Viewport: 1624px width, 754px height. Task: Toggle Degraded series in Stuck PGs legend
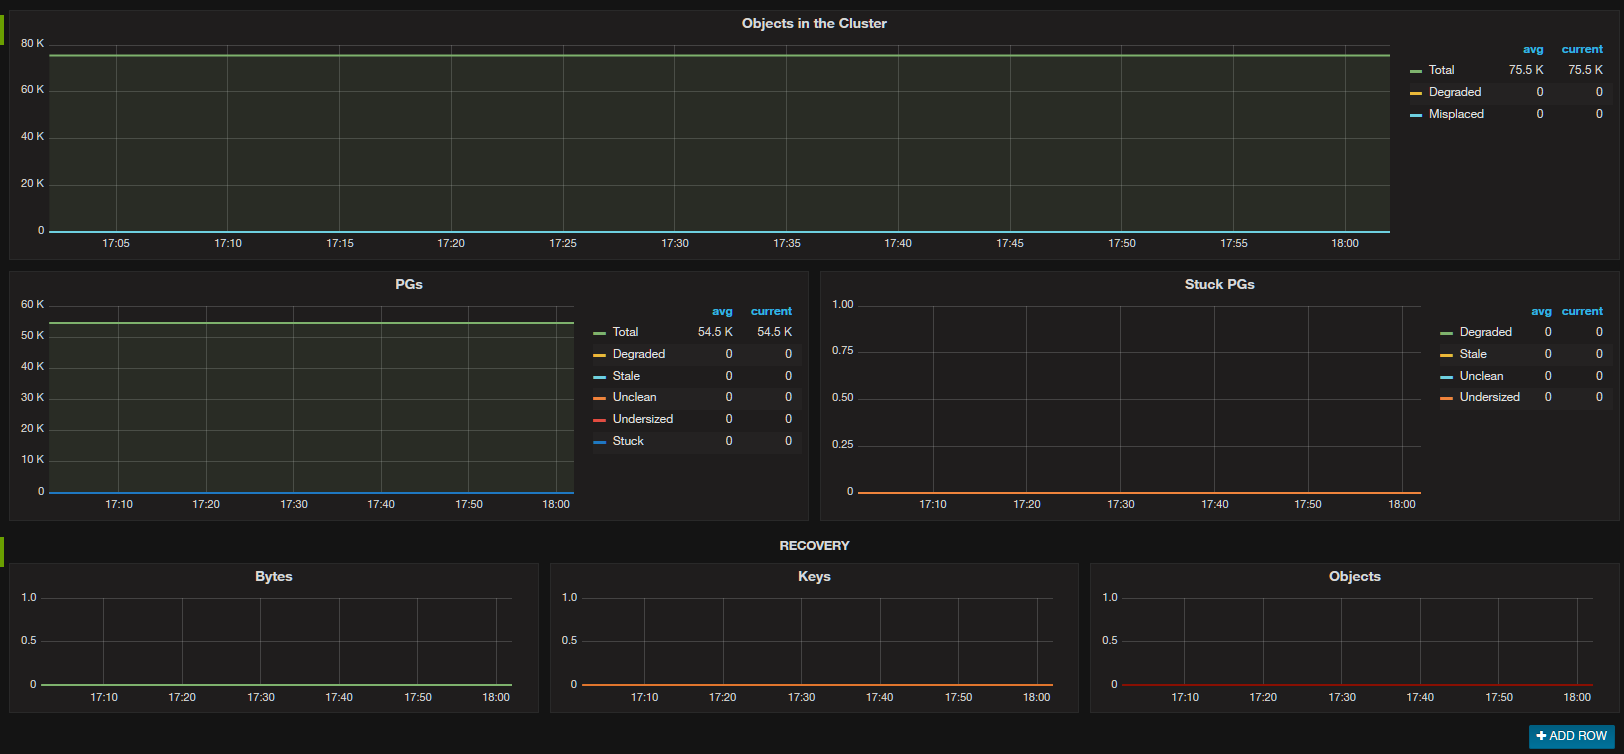1485,332
